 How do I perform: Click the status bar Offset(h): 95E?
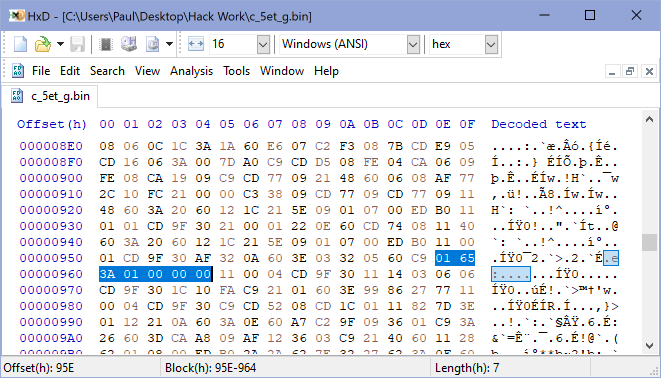38,368
